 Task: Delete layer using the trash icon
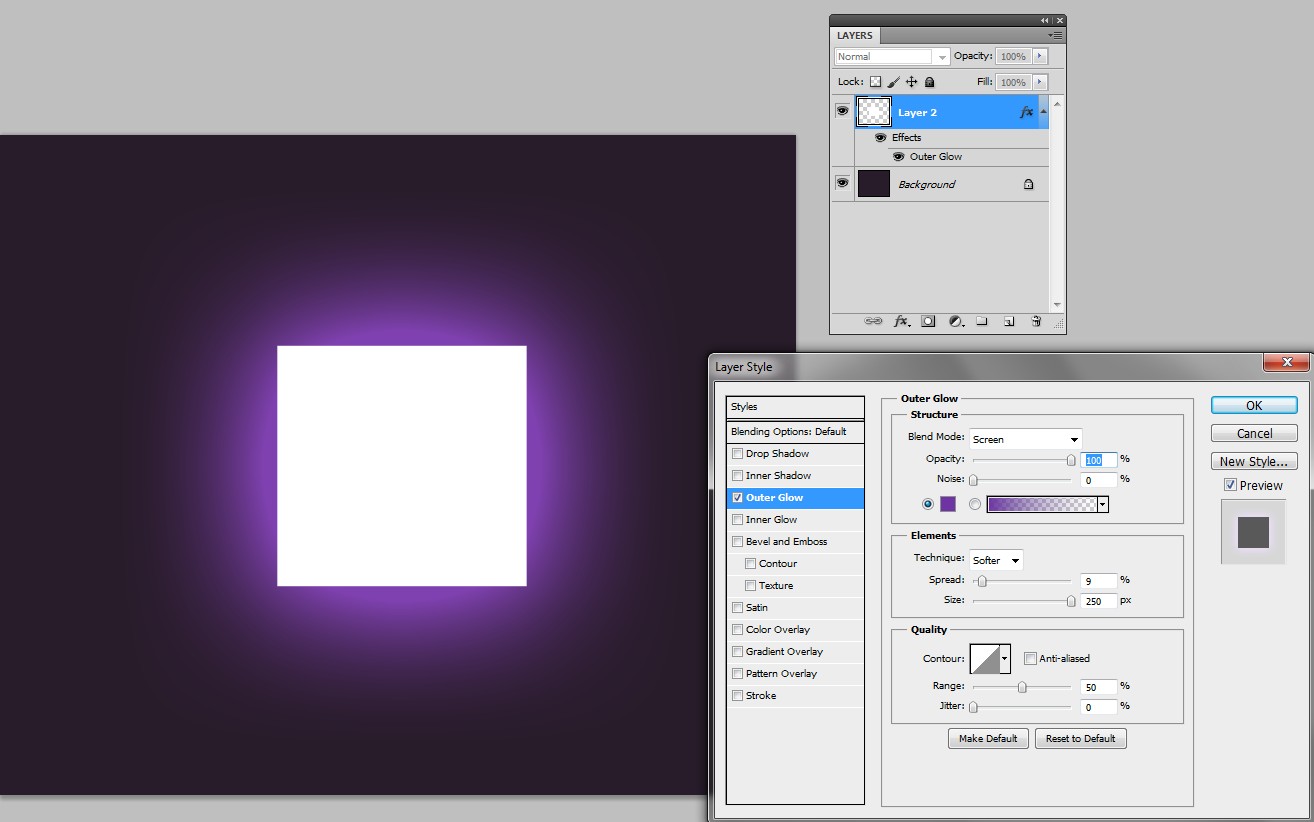click(x=1036, y=321)
